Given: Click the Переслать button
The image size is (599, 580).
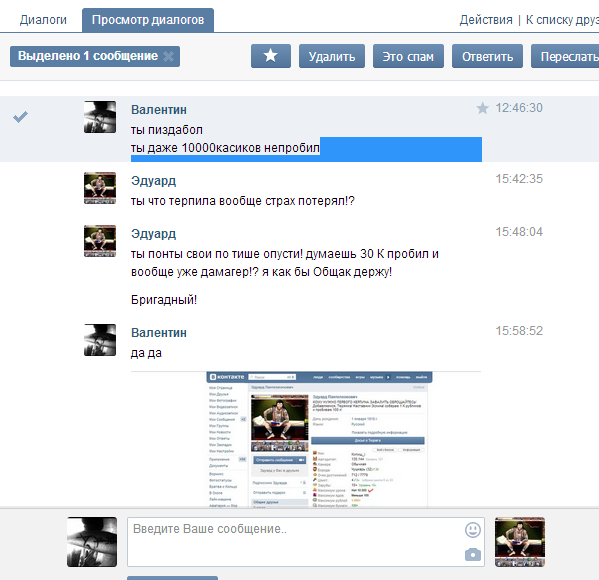Looking at the screenshot, I should click(565, 56).
